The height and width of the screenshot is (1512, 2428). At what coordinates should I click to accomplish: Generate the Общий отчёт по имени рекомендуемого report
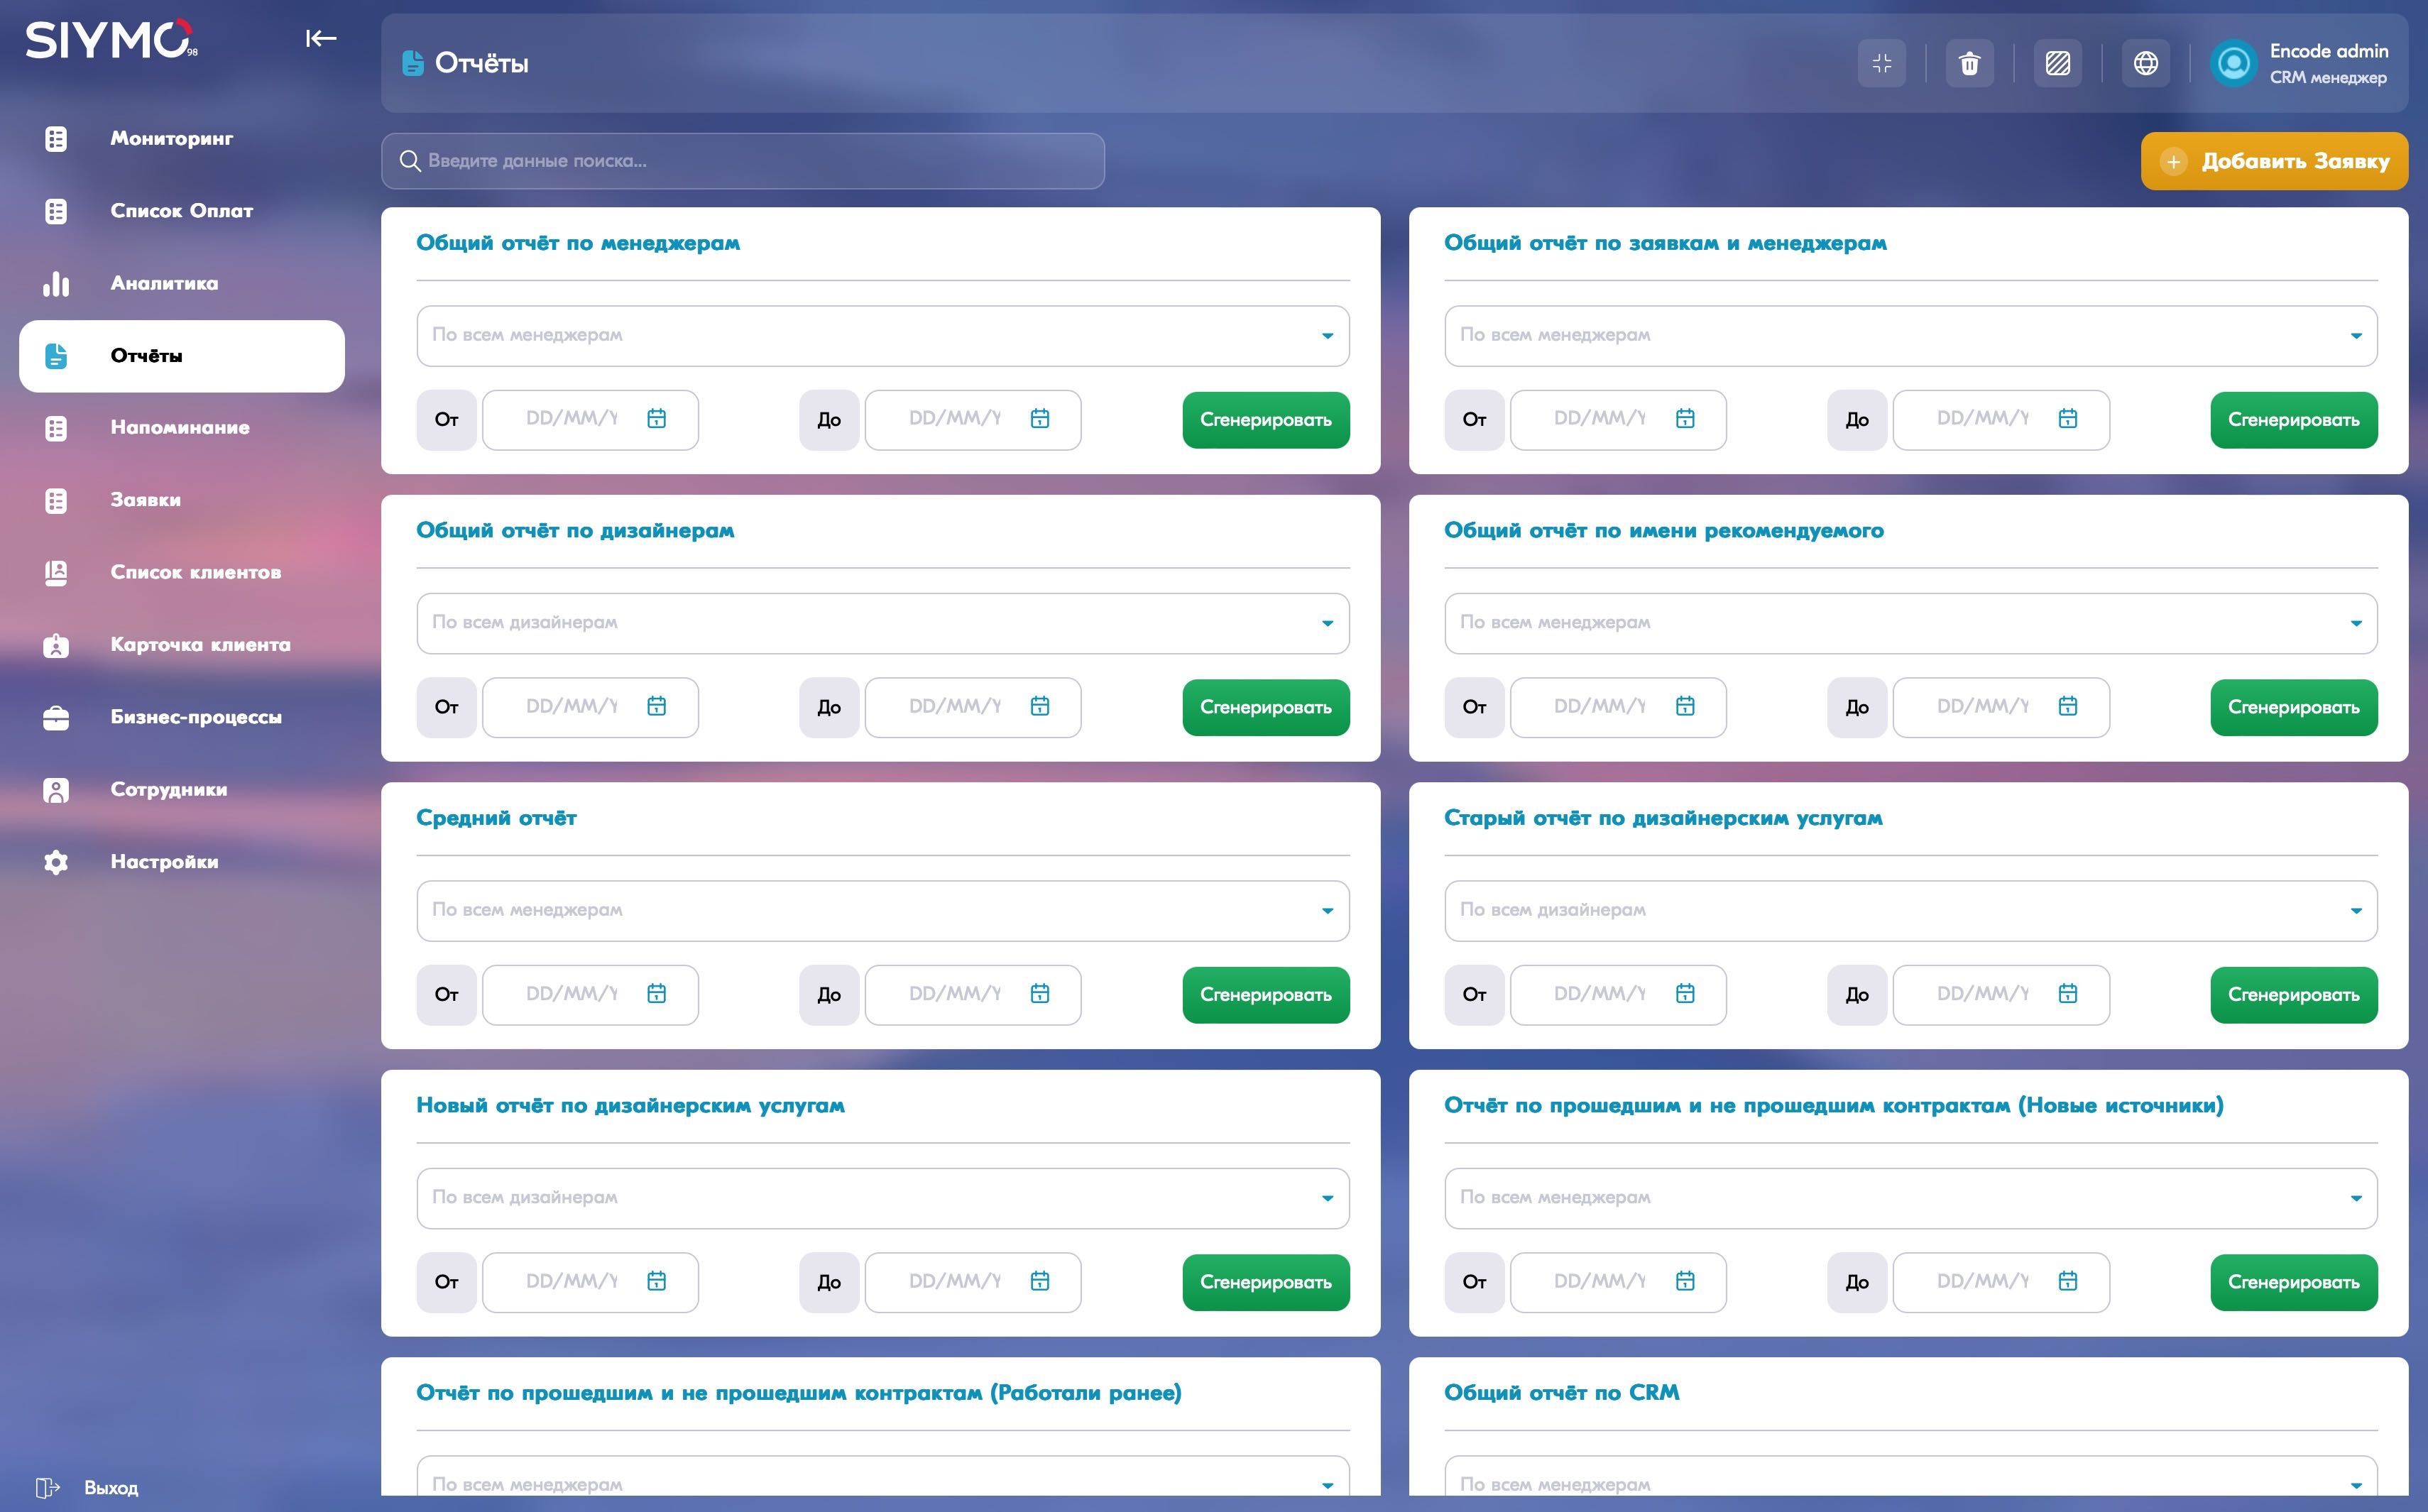tap(2293, 708)
